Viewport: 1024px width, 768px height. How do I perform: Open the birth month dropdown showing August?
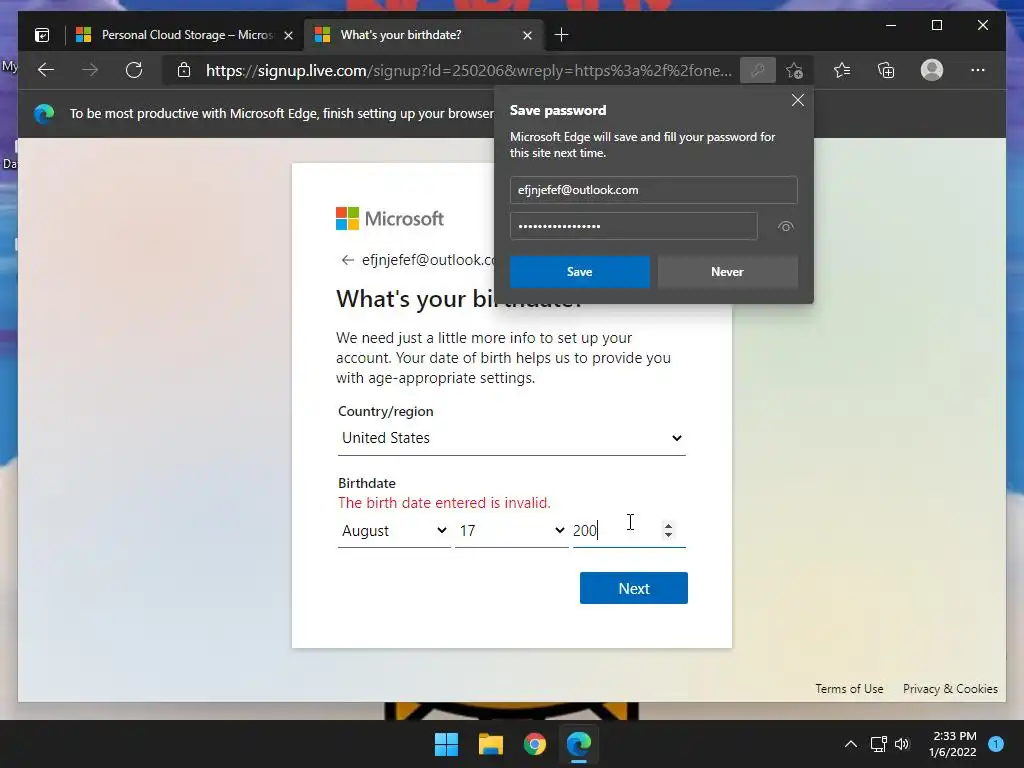394,530
